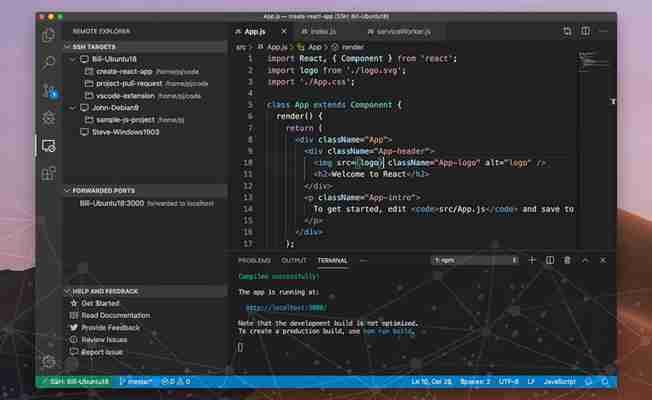Screen dimensions: 652x400
Task: Close the App.js editor tab
Action: point(284,32)
